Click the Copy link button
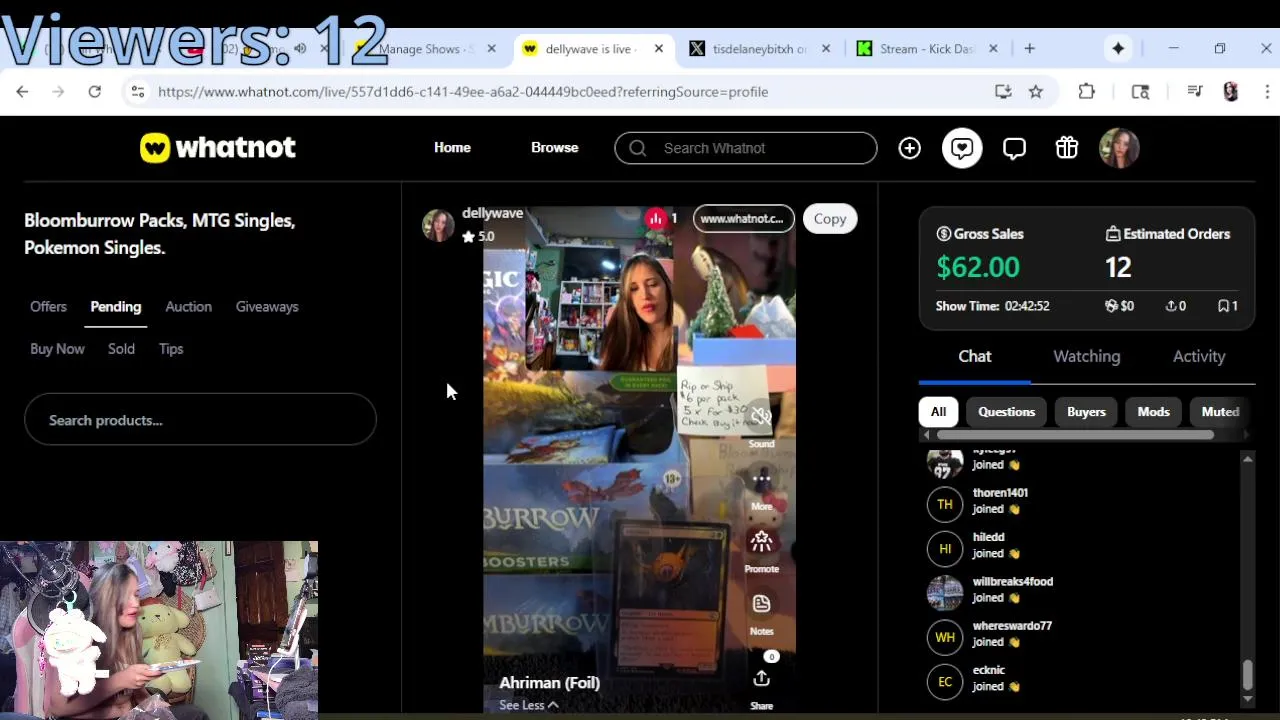 click(829, 219)
